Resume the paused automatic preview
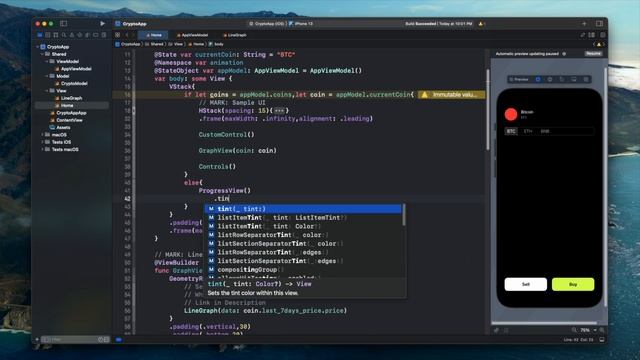640x360 pixels. click(593, 53)
